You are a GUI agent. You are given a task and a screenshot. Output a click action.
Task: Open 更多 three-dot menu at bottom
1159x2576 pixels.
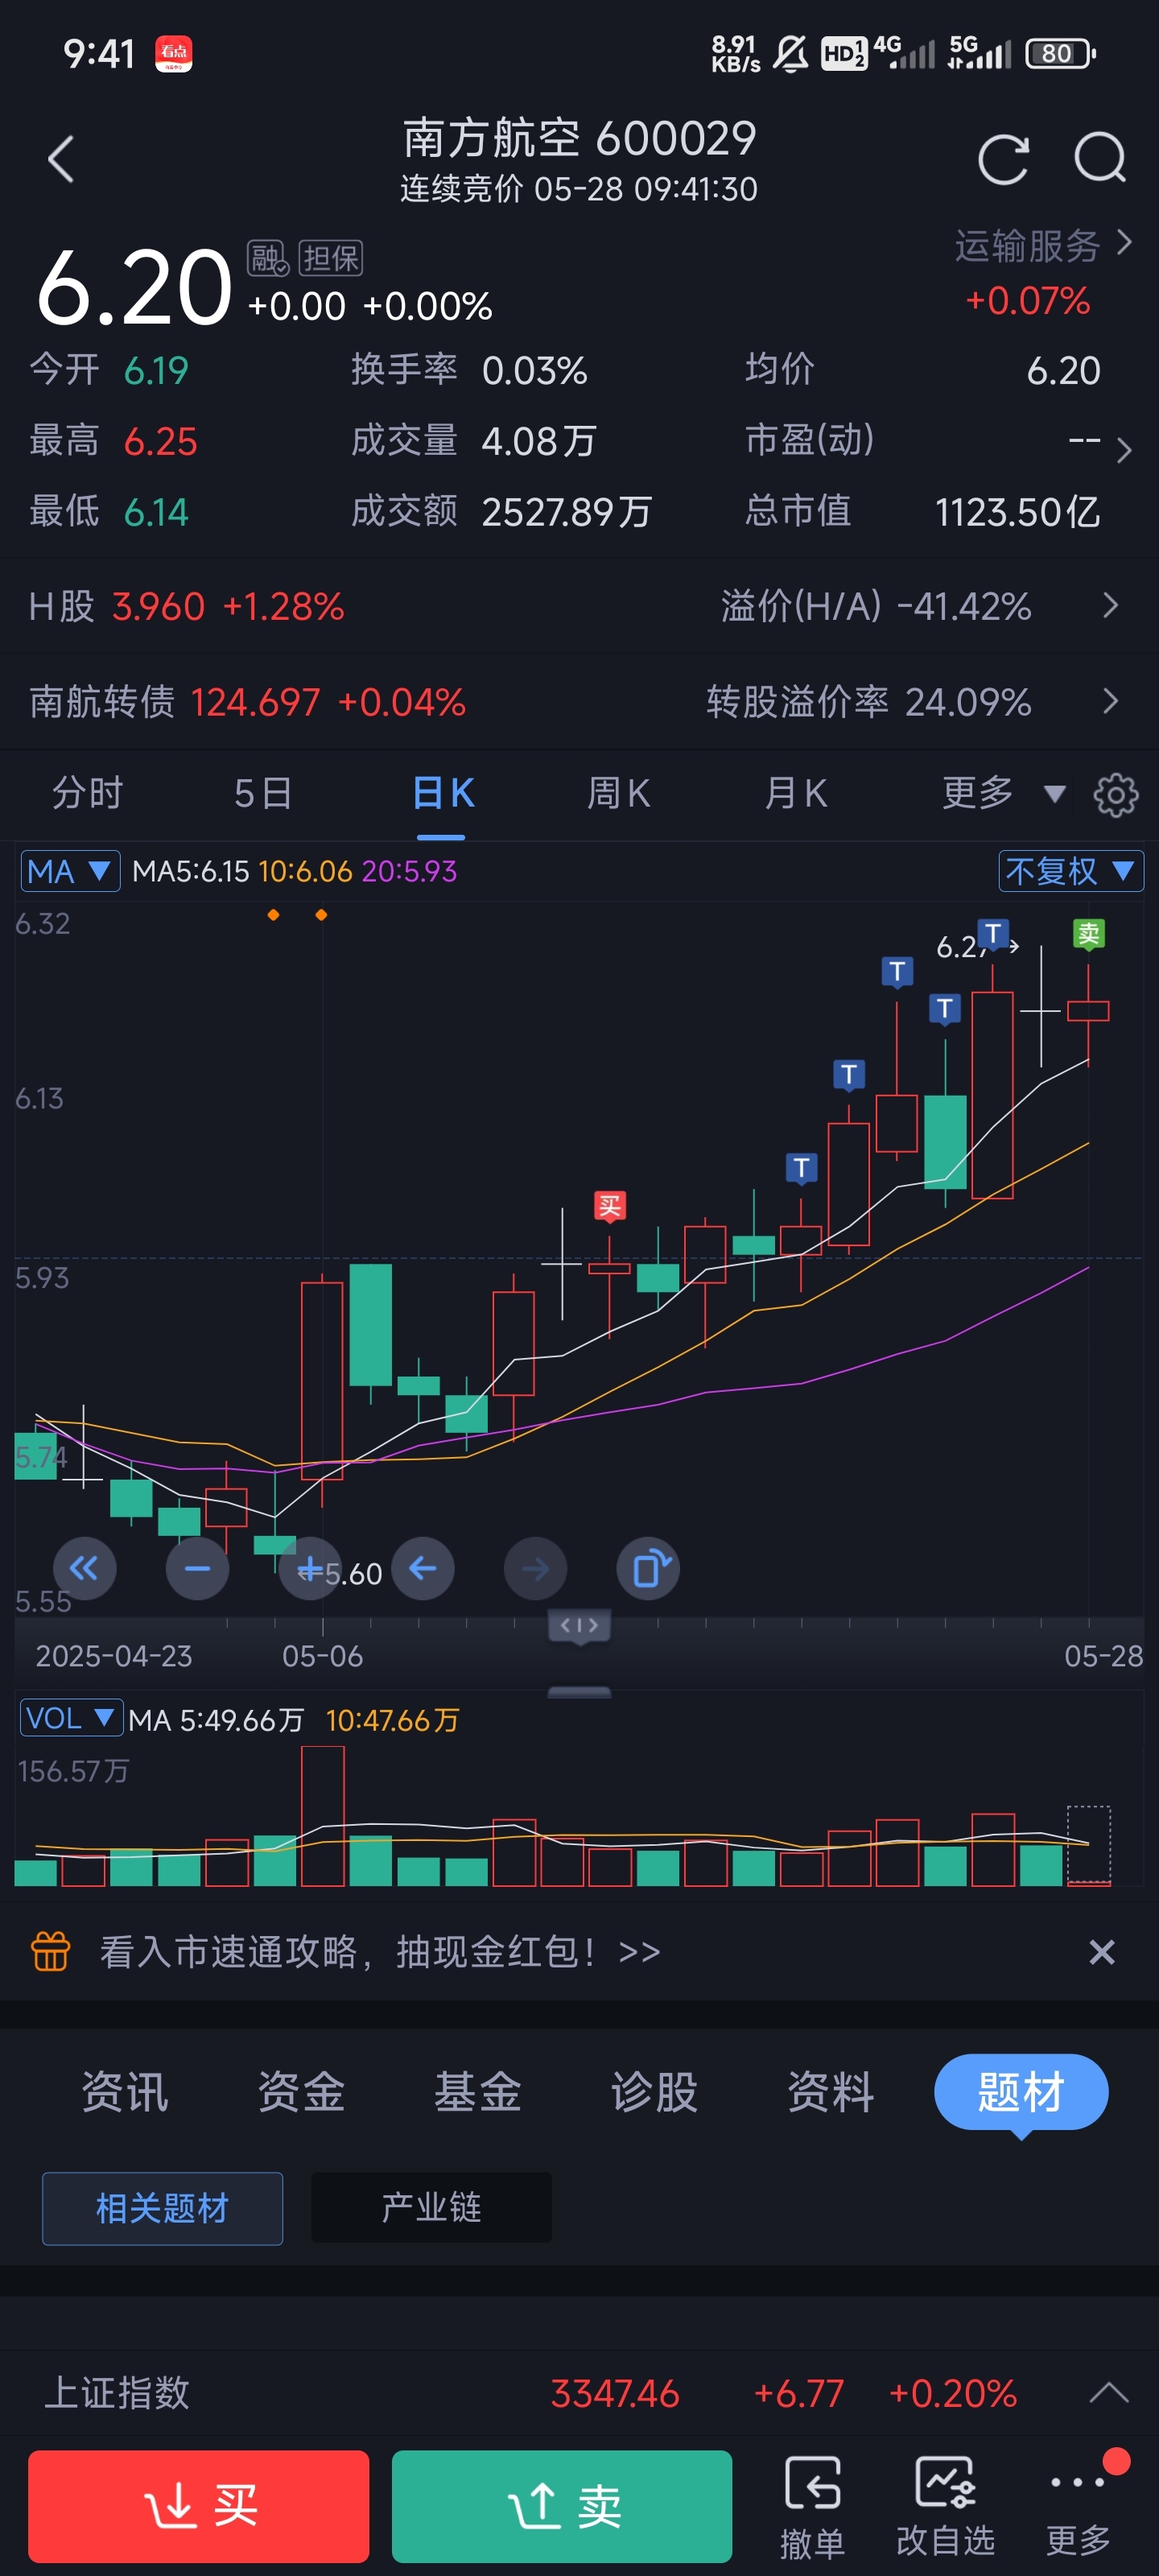point(1078,2506)
